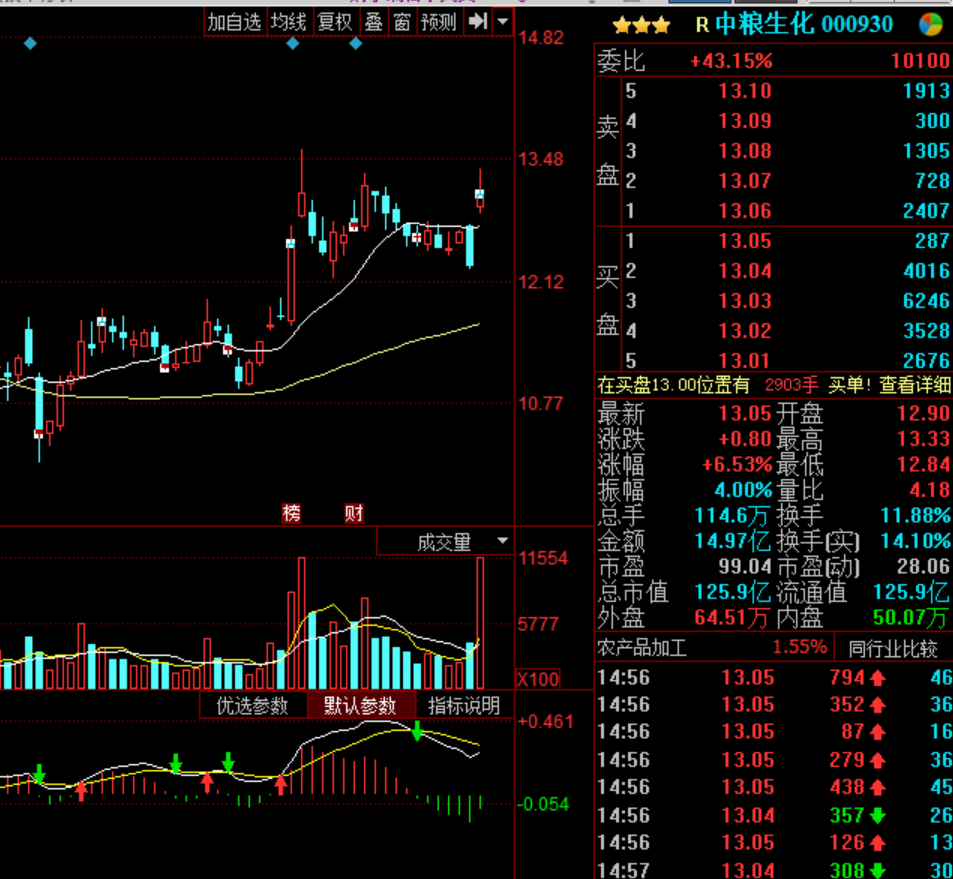Click the arrow-to-bar collapse panel icon
The height and width of the screenshot is (879, 953).
(478, 21)
